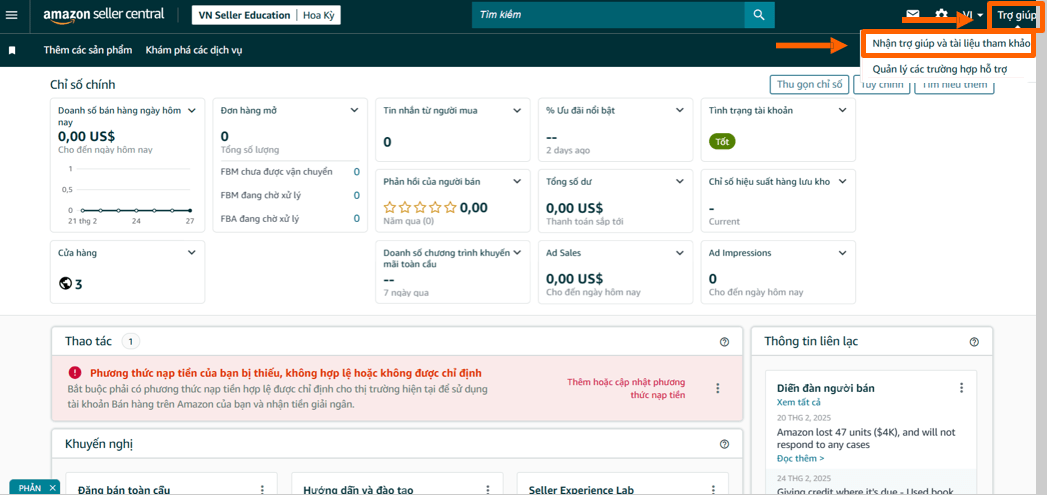Viewport: 1047px width, 495px height.
Task: Open three-dot menu of Diễn đàn người bán
Action: (x=962, y=388)
